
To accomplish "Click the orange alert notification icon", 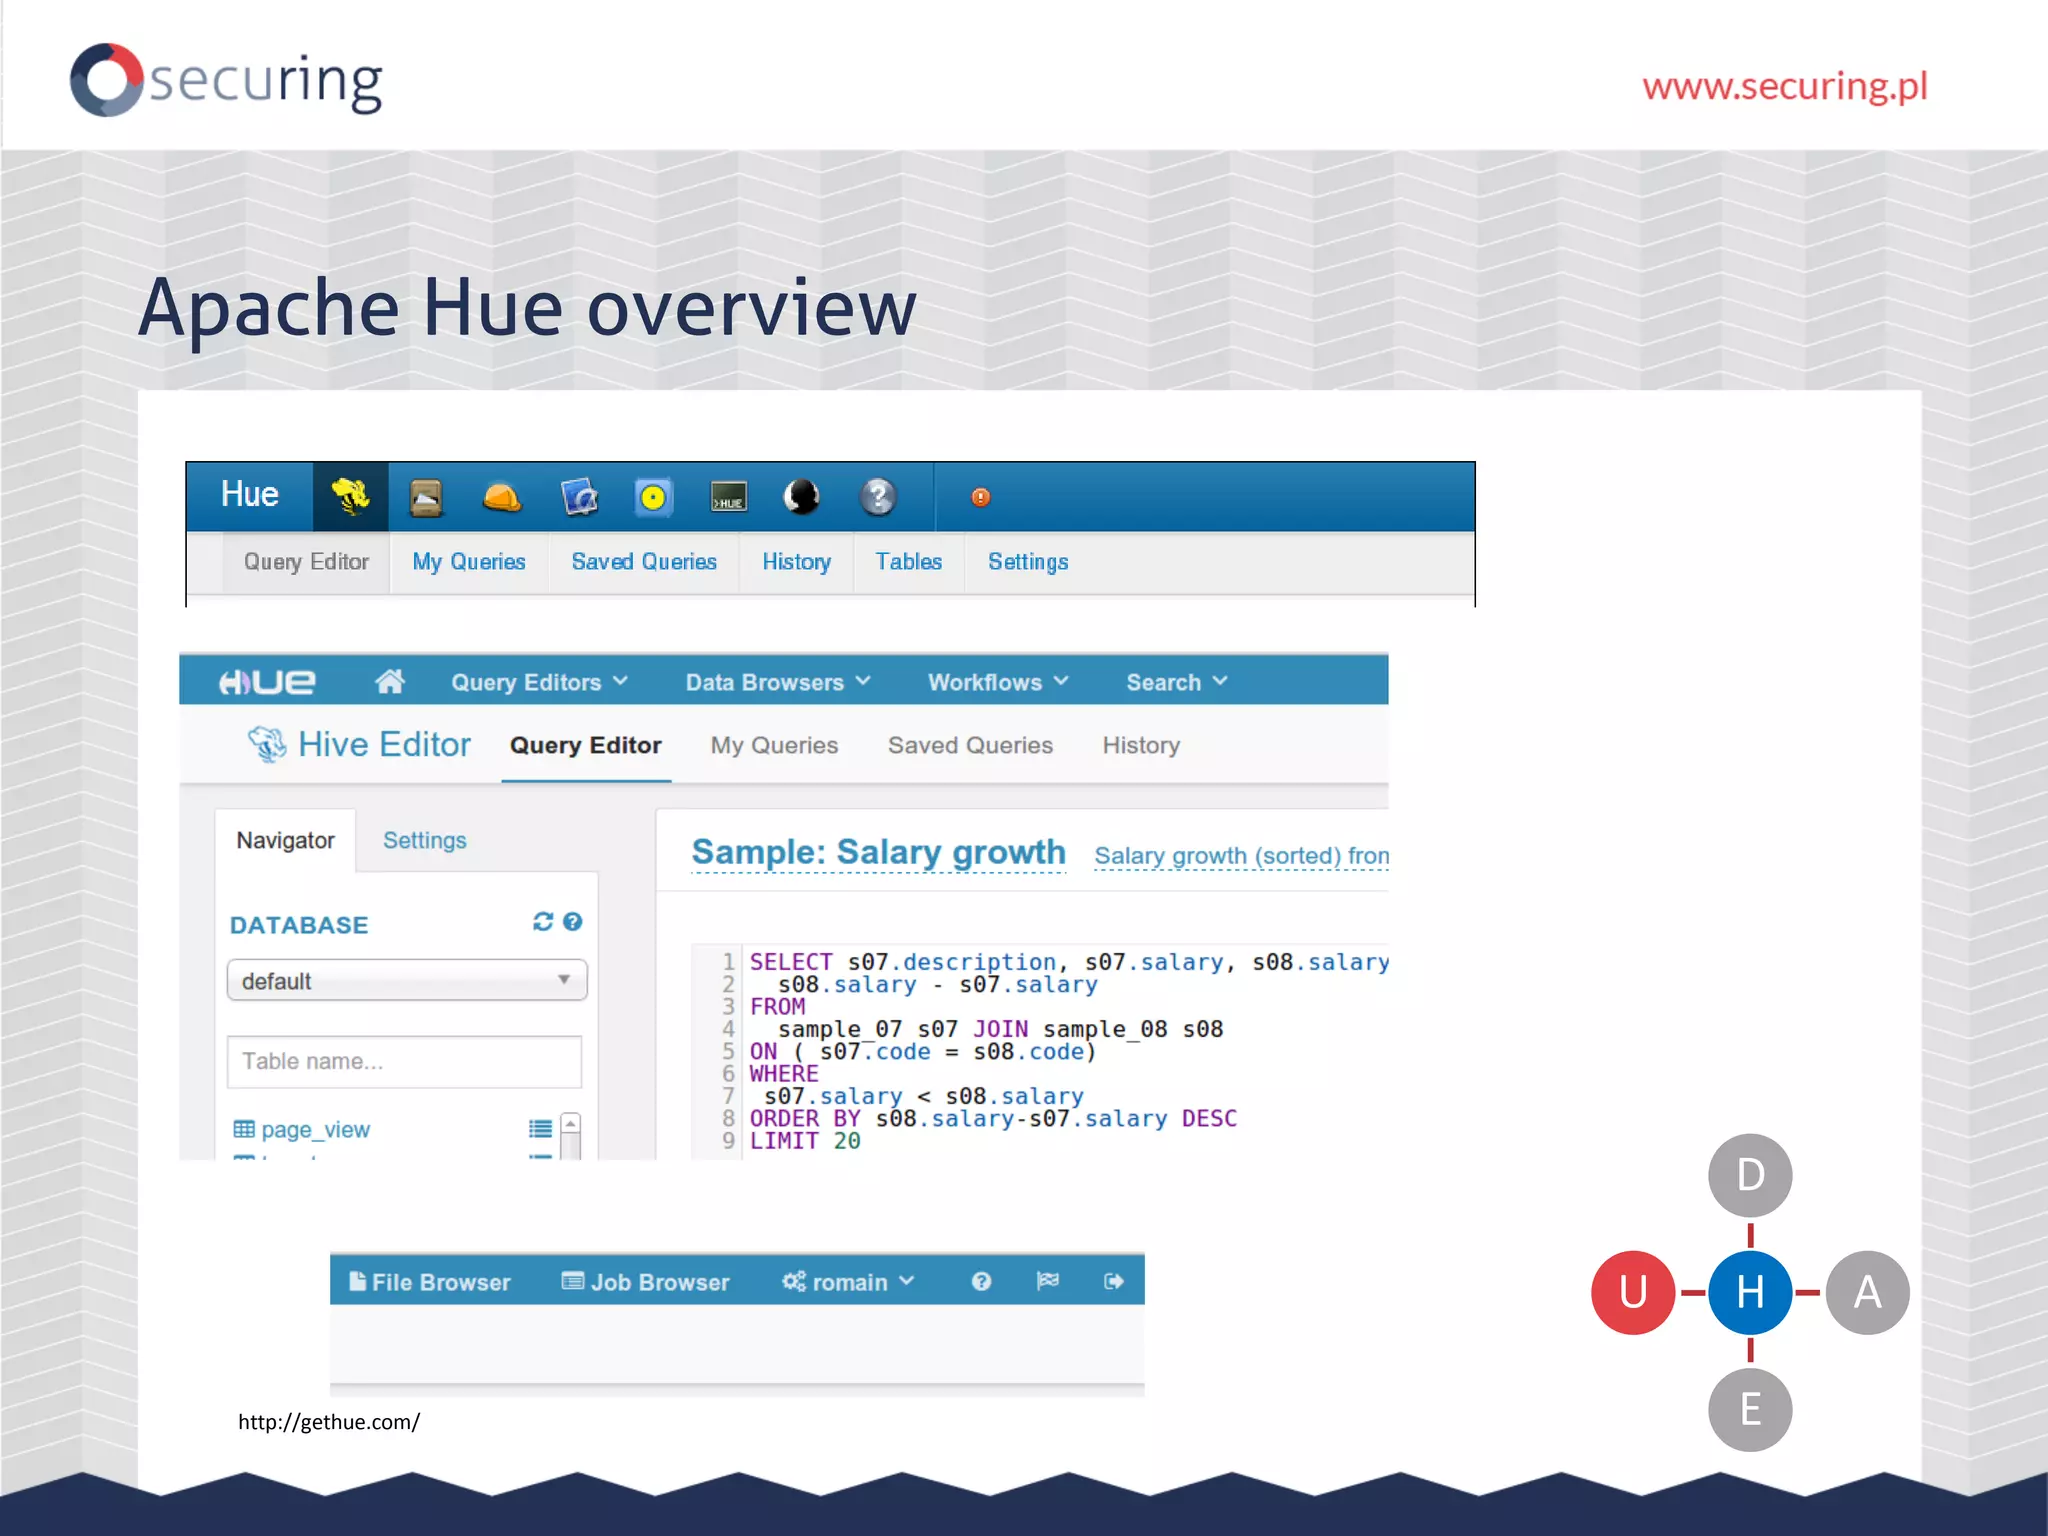I will (x=981, y=497).
